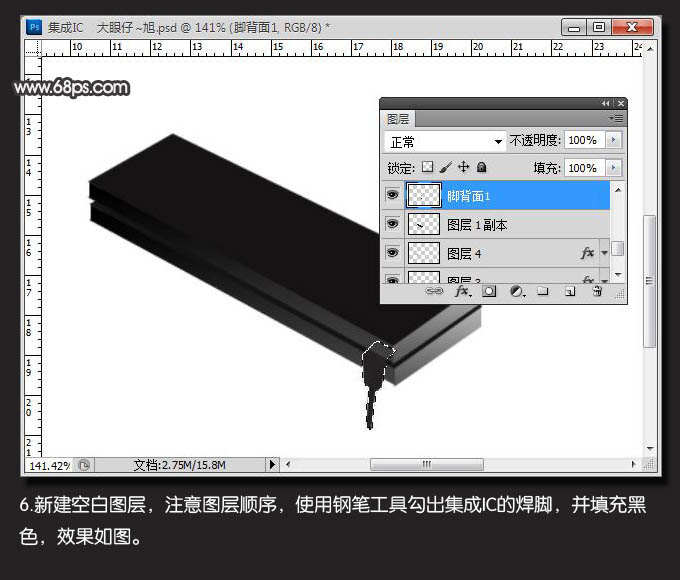680x580 pixels.
Task: Open the document info arrow menu
Action: coord(272,465)
